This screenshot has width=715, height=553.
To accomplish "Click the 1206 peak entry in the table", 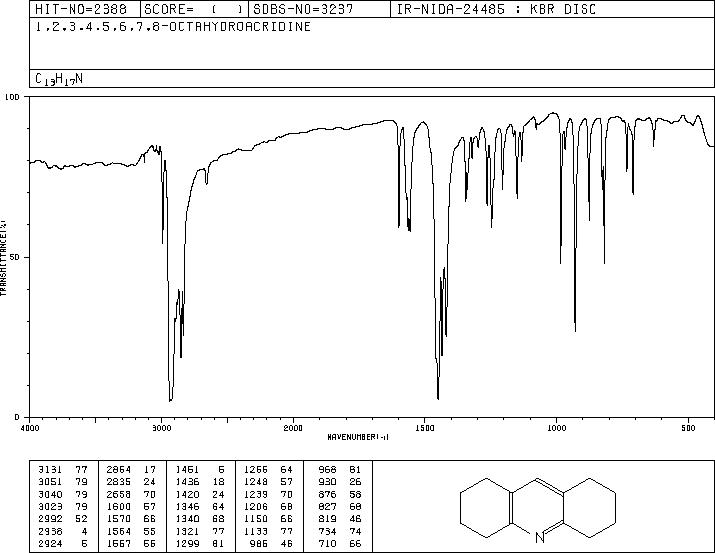I will coord(268,506).
